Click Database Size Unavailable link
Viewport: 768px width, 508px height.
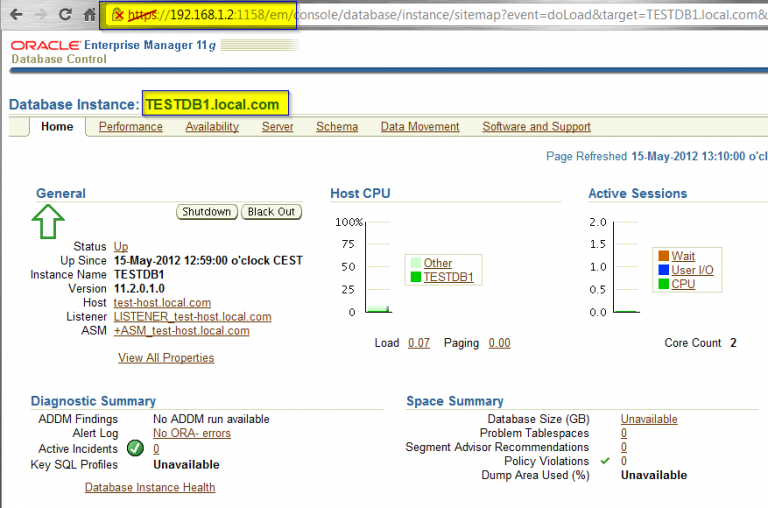click(649, 419)
